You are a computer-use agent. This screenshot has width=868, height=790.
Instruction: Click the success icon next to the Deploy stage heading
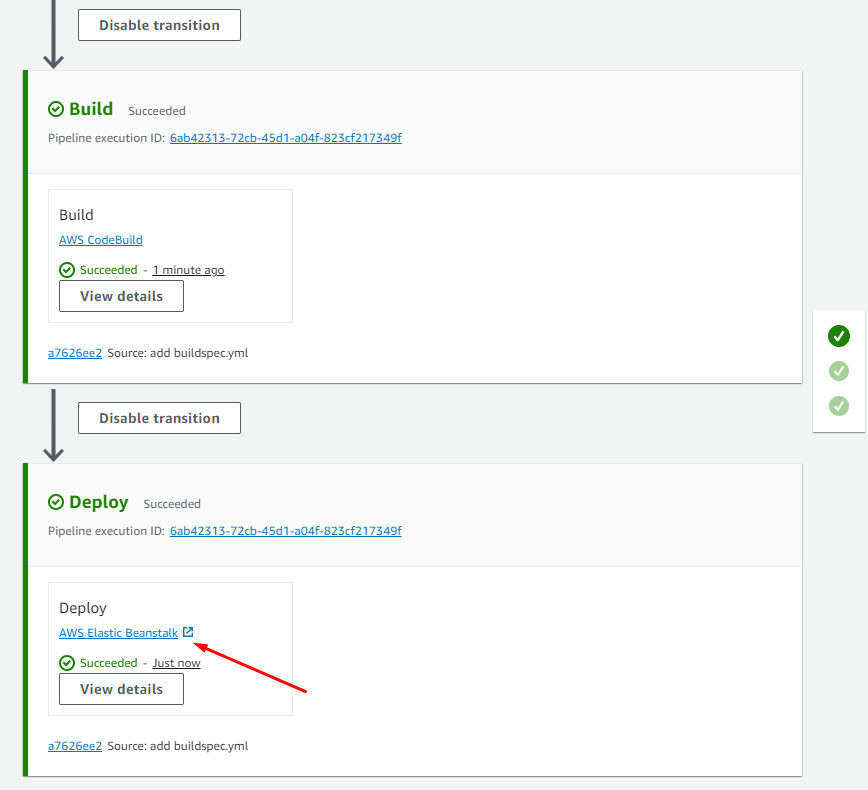point(56,503)
